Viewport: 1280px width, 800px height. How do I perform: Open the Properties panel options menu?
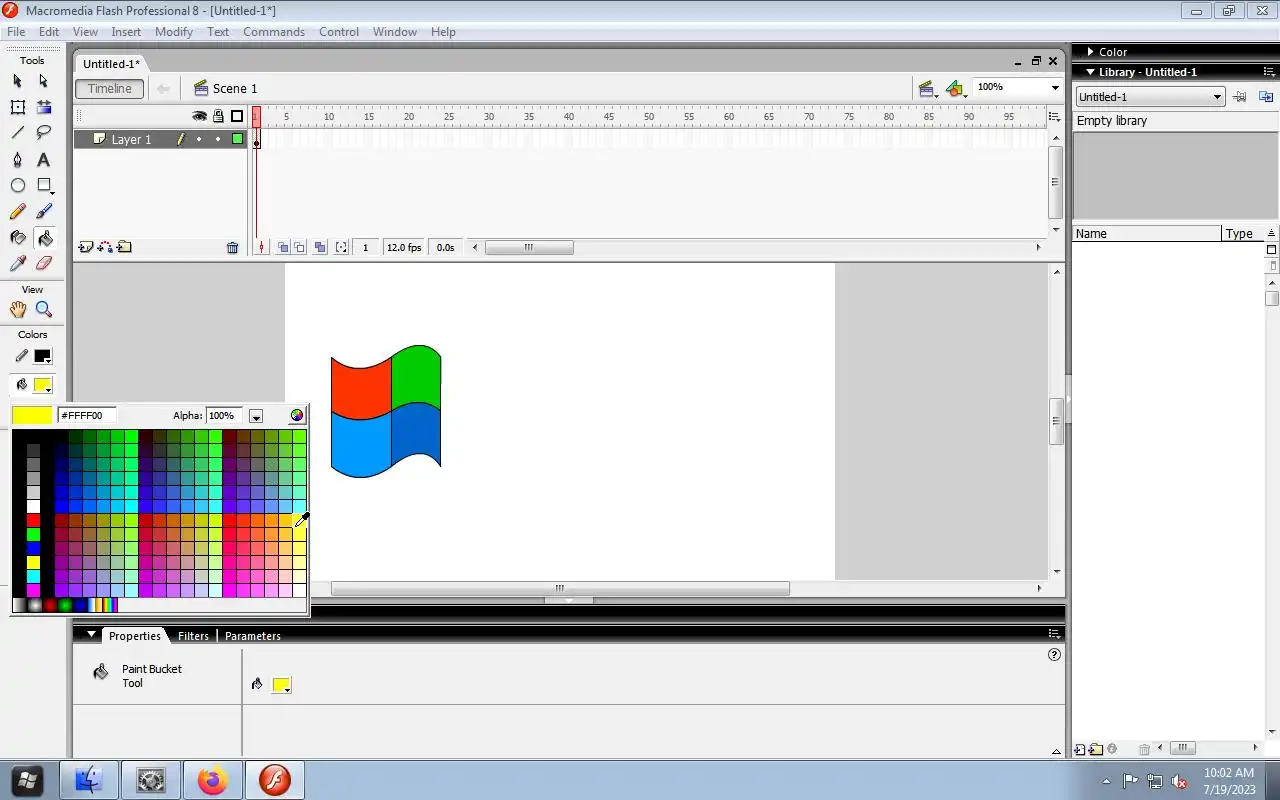coord(1054,633)
